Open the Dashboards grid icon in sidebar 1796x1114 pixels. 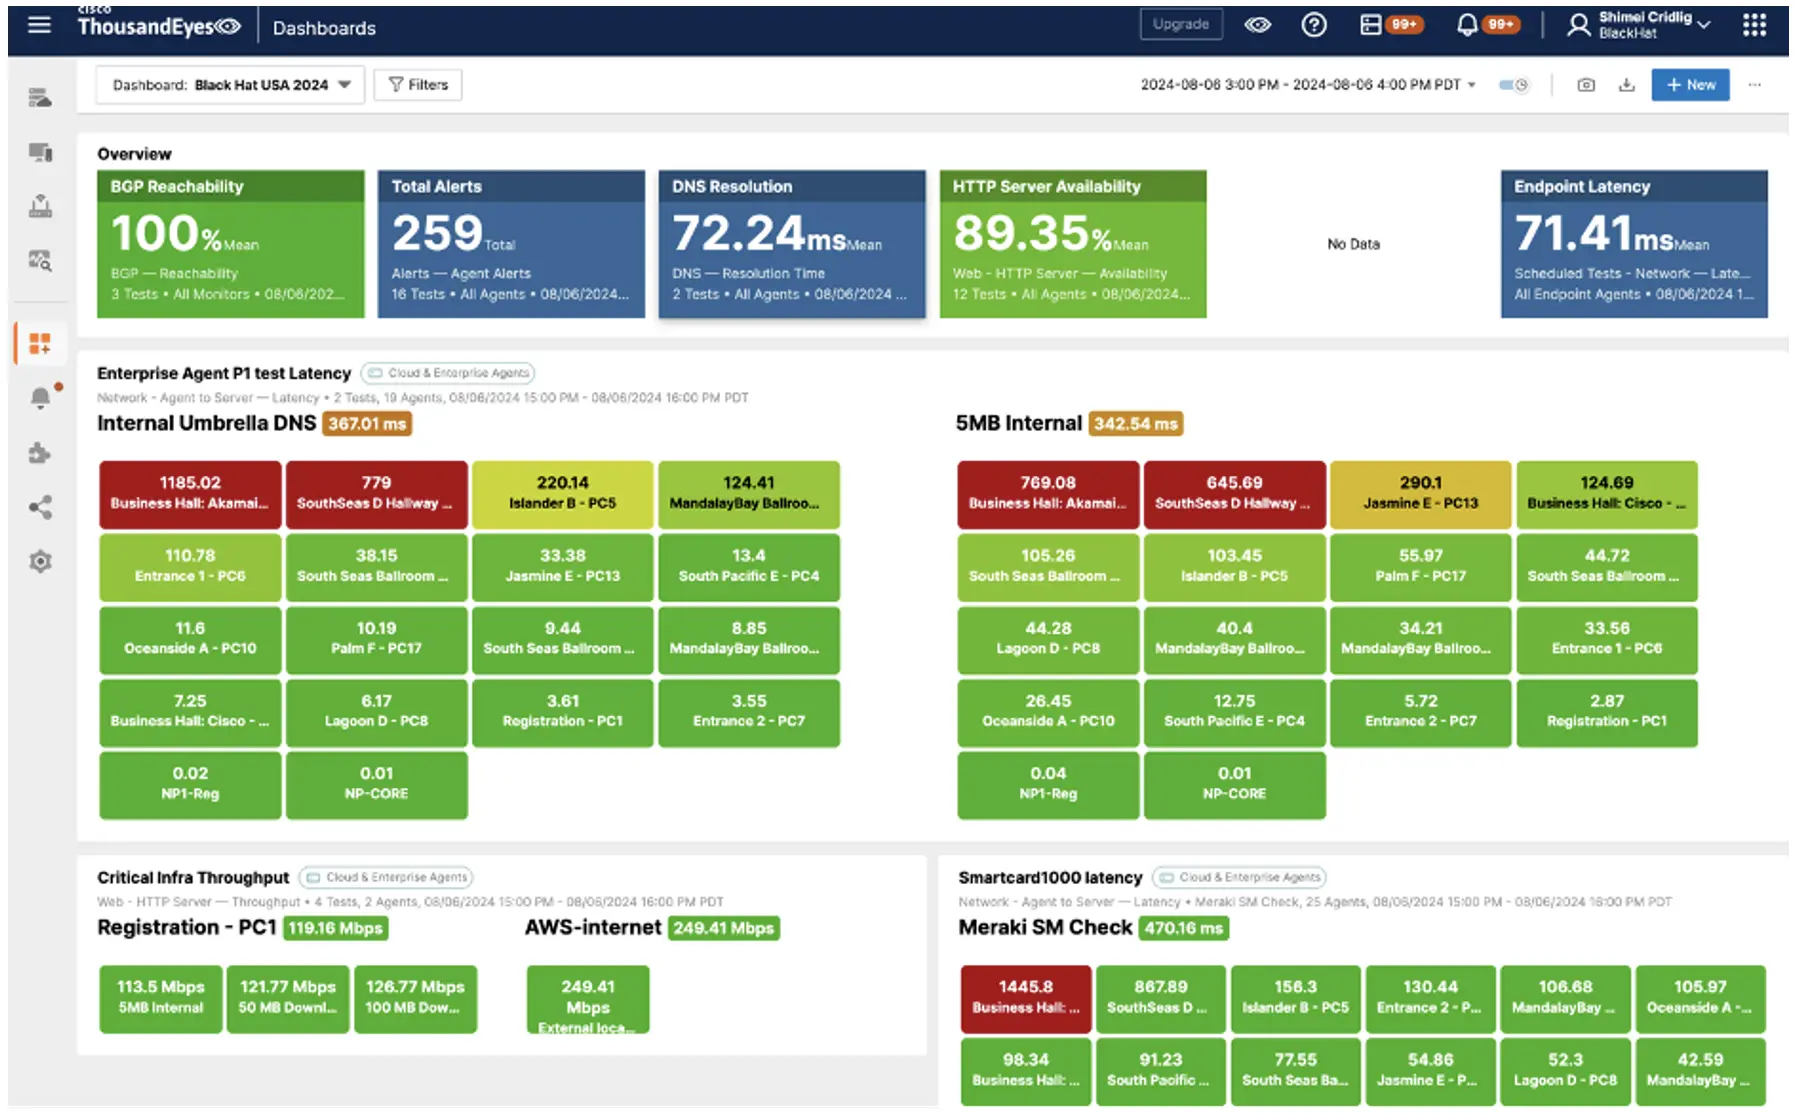coord(40,342)
